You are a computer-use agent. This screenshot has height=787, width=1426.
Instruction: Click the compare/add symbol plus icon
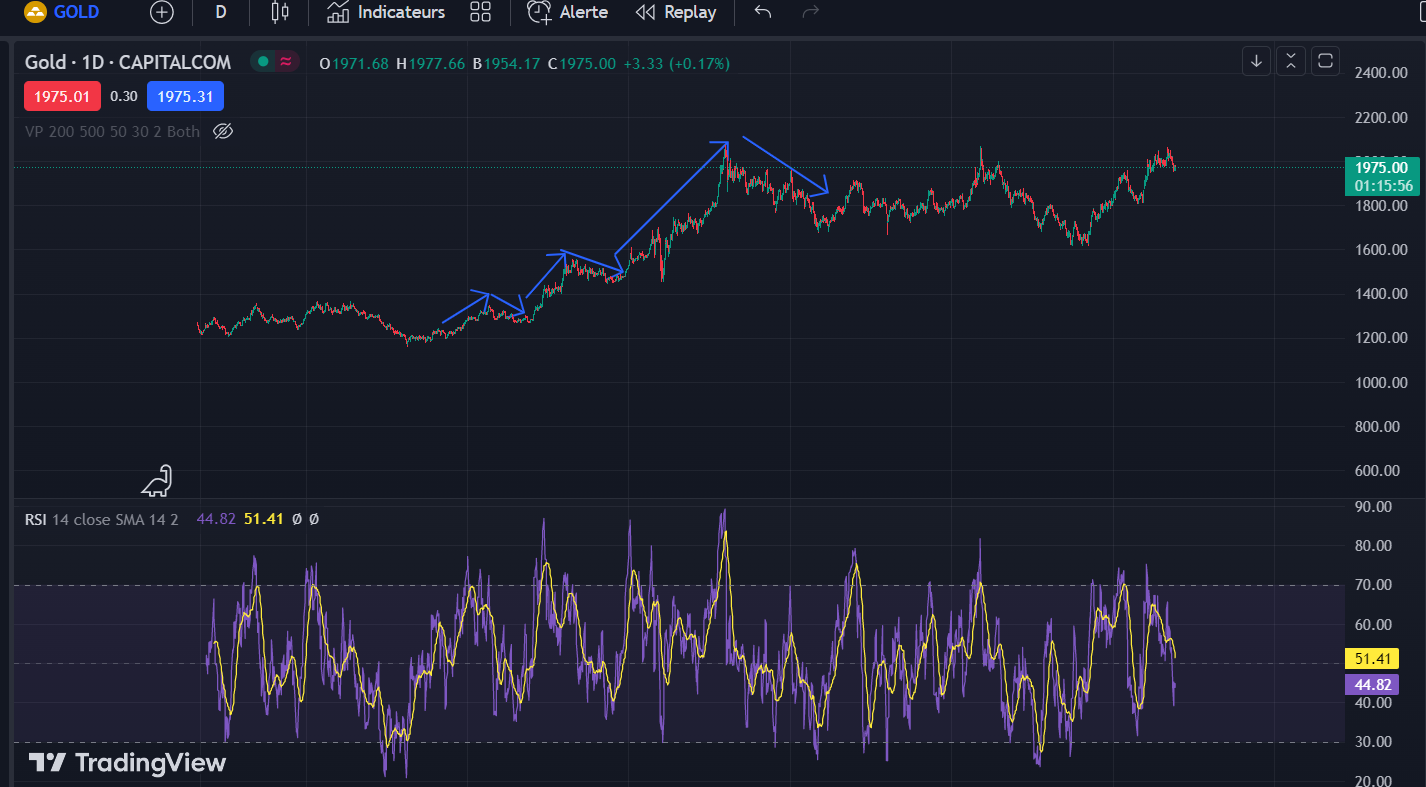coord(161,12)
